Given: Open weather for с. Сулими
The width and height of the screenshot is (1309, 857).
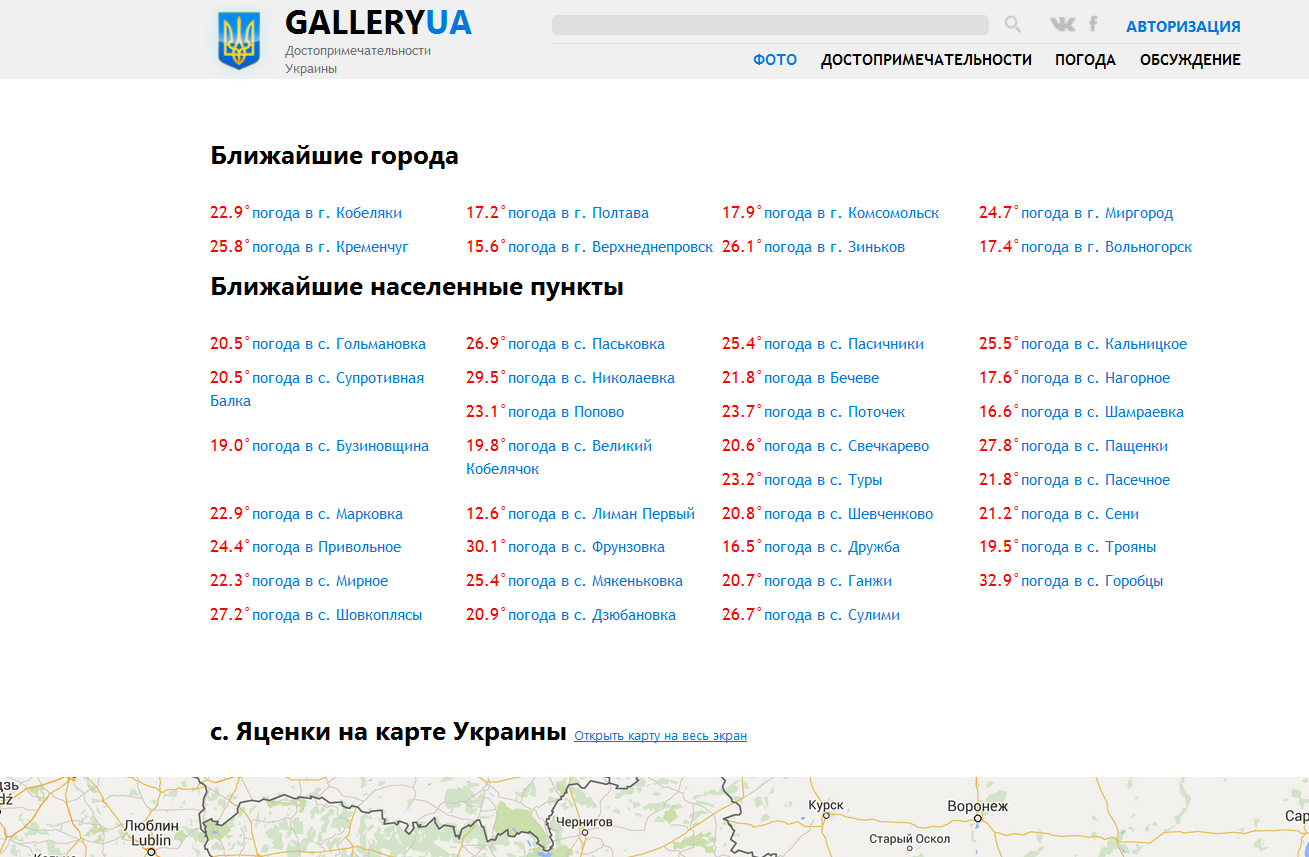Looking at the screenshot, I should click(832, 615).
